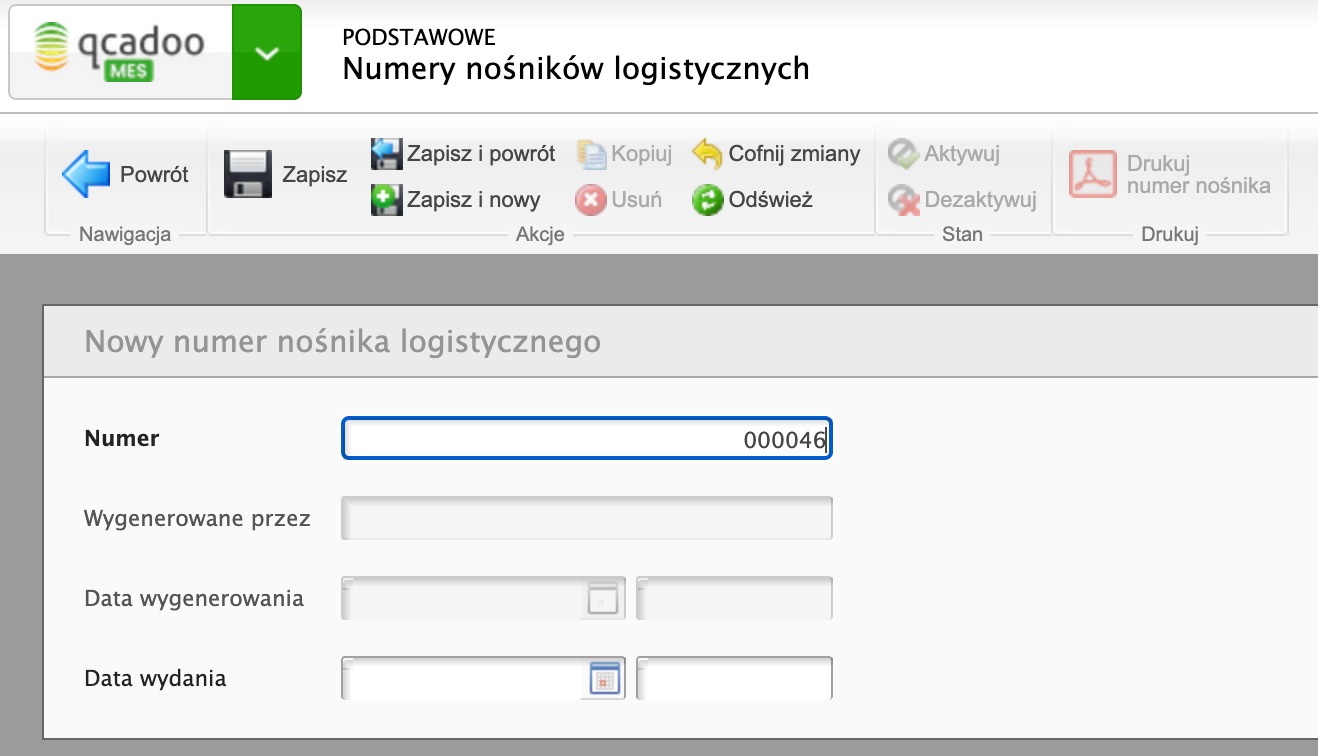Click the PODSTAWOWE category text

pos(419,37)
